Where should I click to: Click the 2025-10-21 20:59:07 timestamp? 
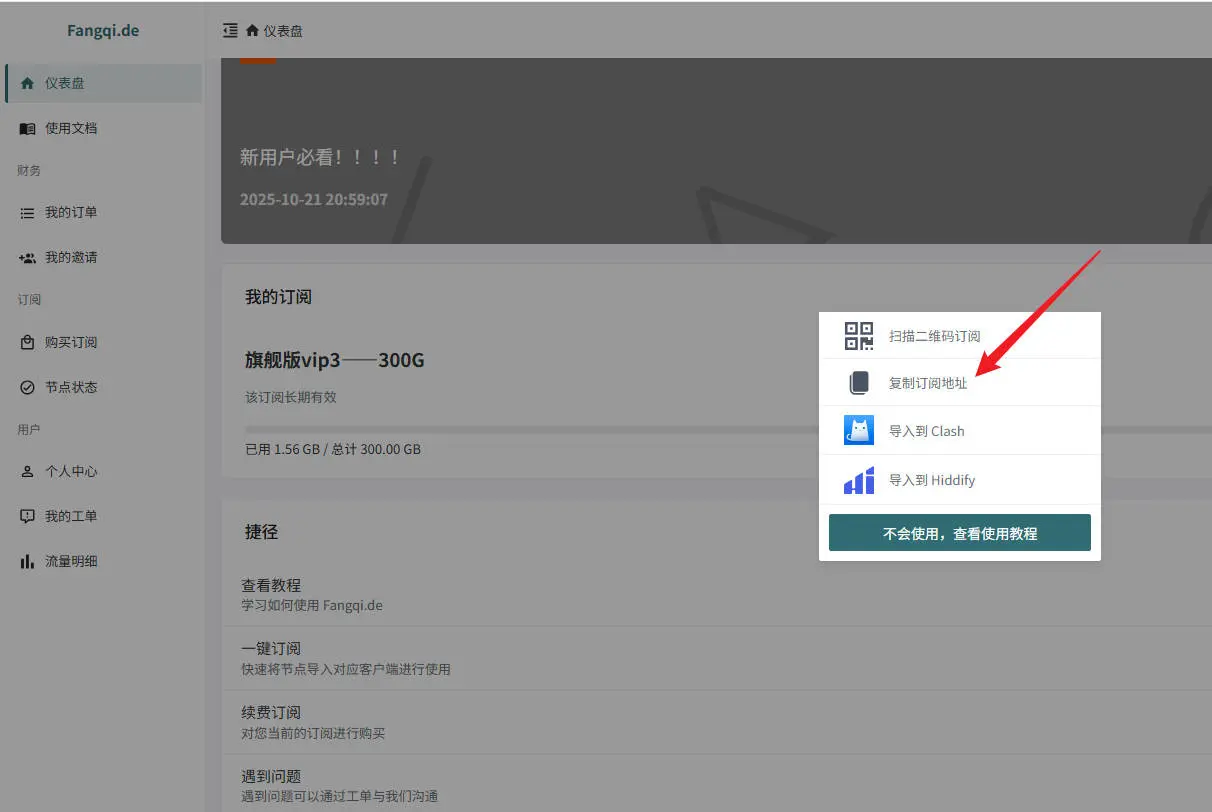coord(314,200)
